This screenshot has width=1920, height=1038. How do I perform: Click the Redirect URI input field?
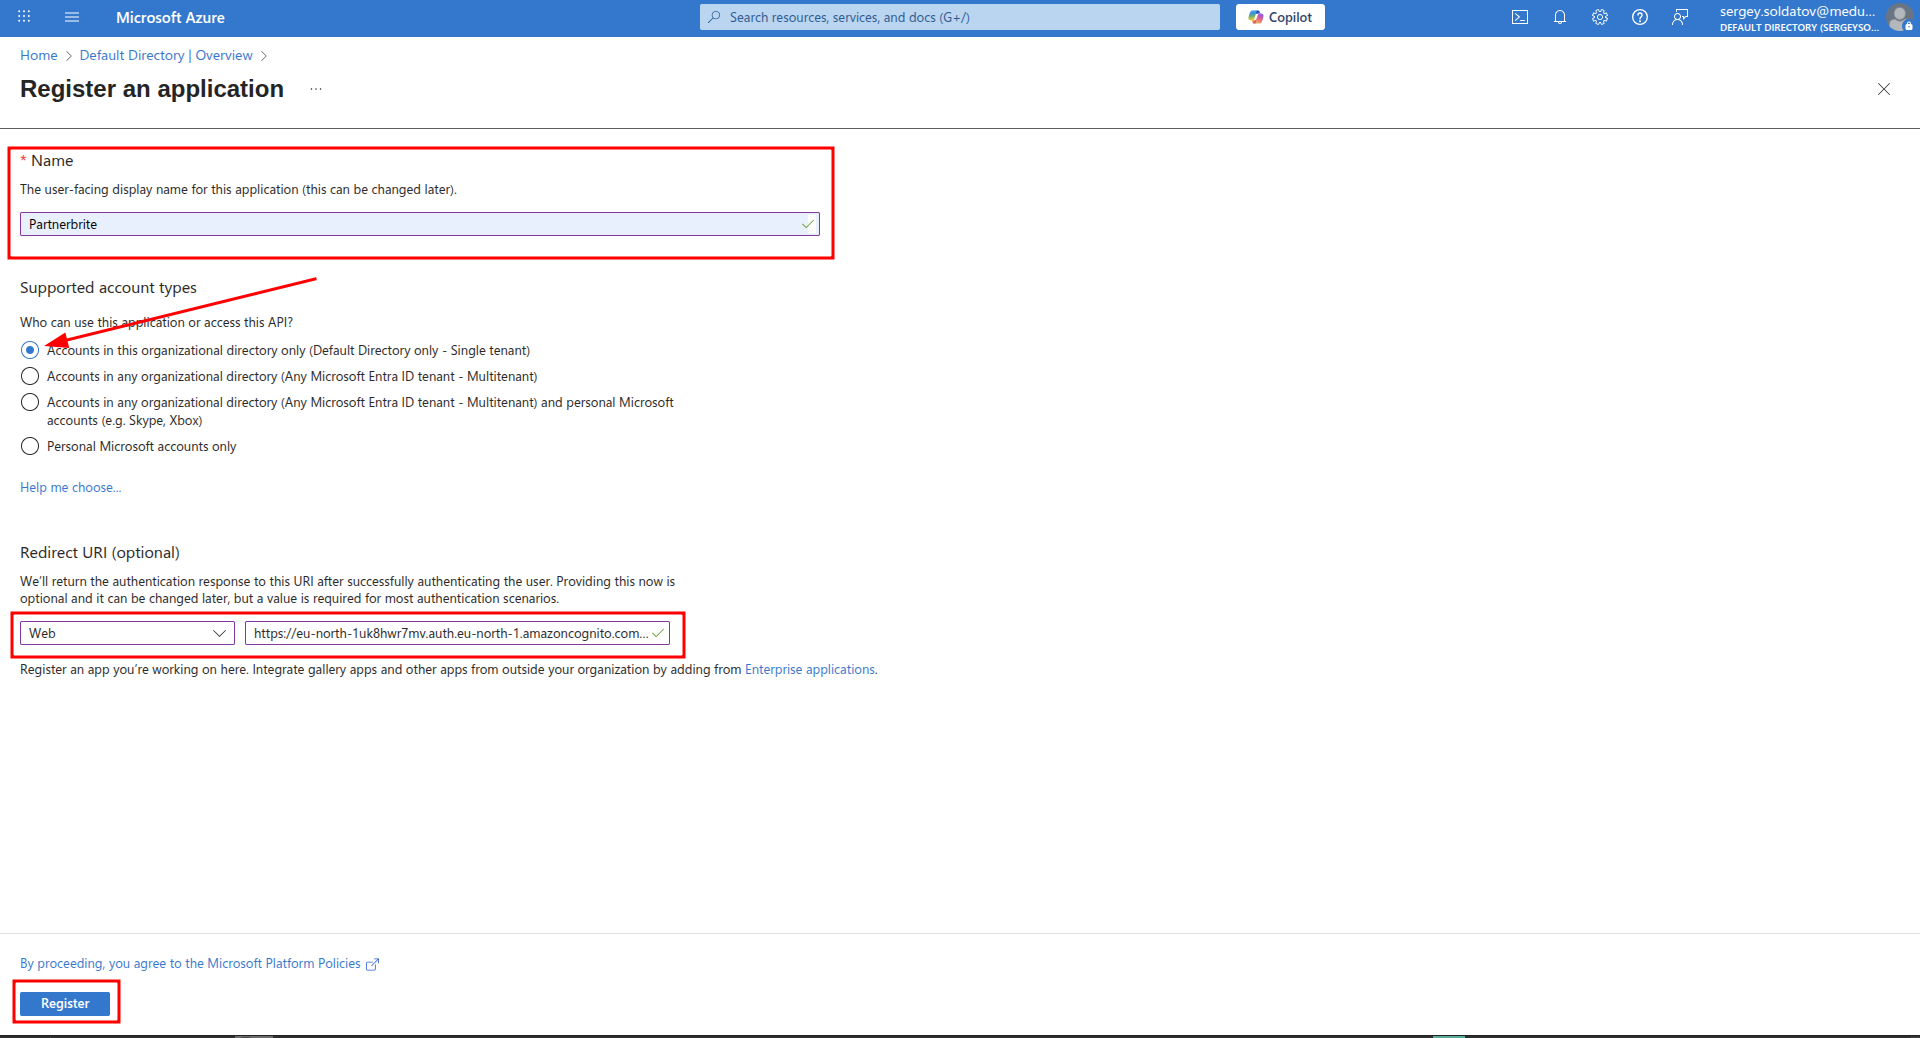point(457,633)
